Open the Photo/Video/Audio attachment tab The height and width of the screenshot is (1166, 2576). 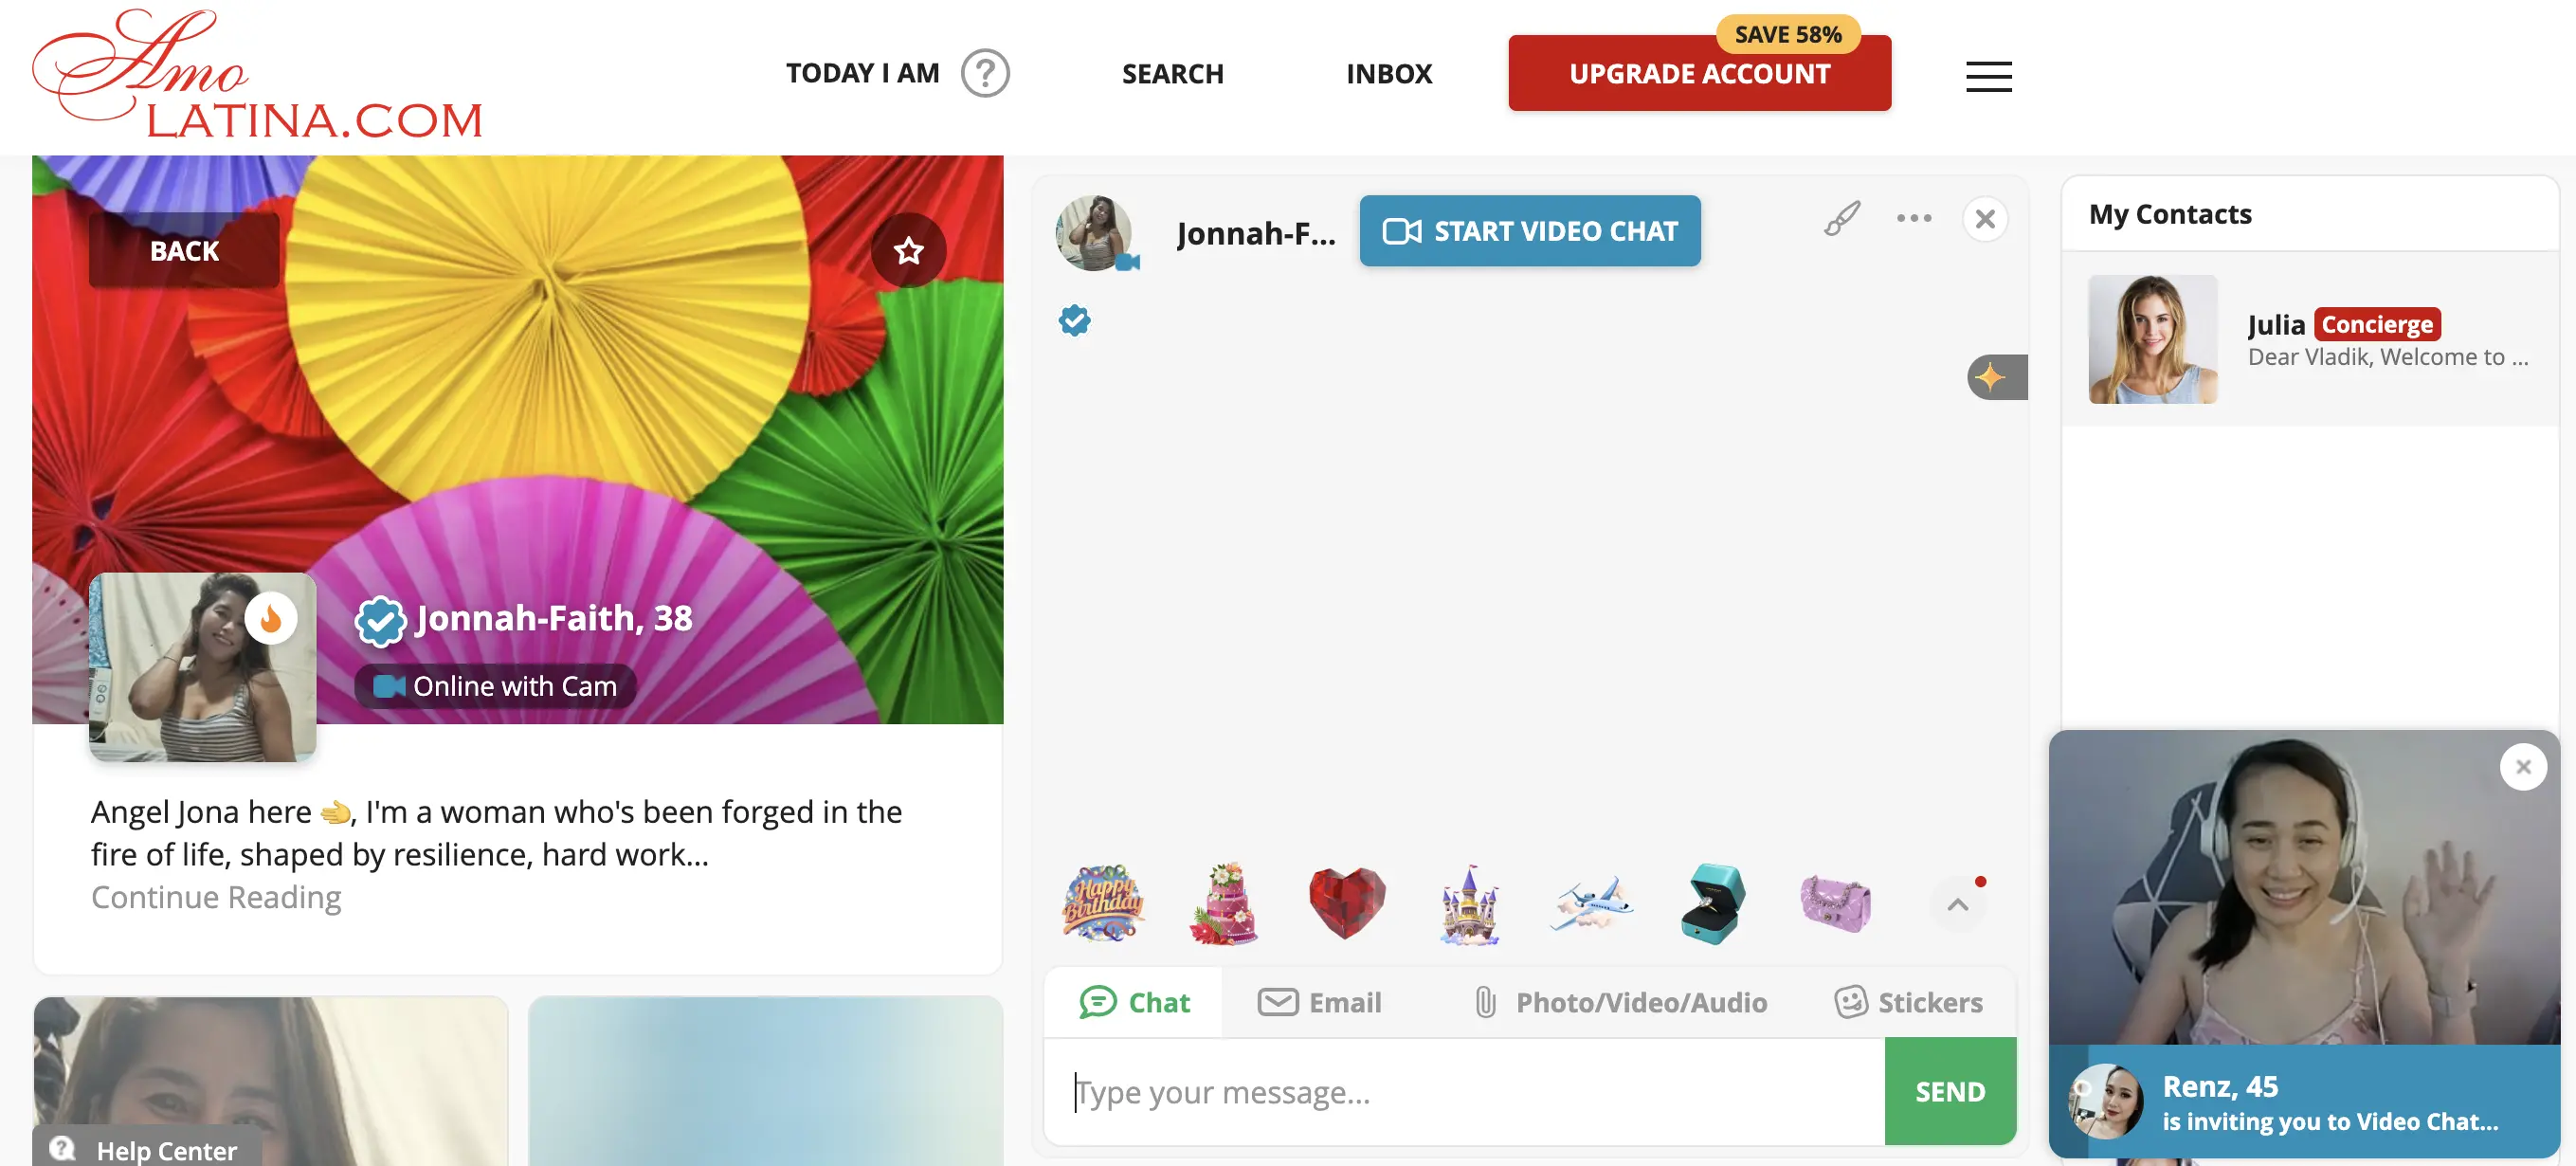1620,1002
